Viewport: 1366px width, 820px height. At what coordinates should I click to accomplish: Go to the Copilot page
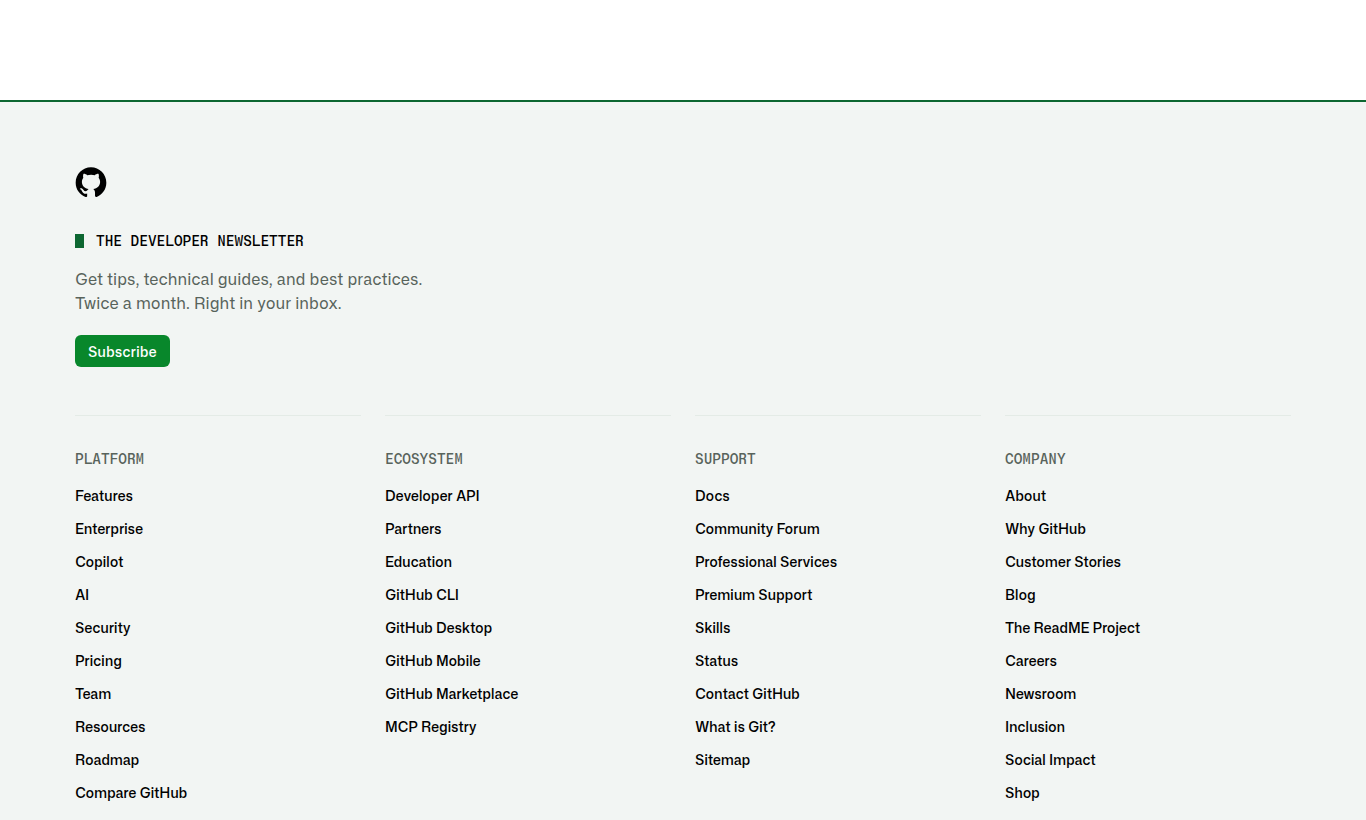coord(99,562)
